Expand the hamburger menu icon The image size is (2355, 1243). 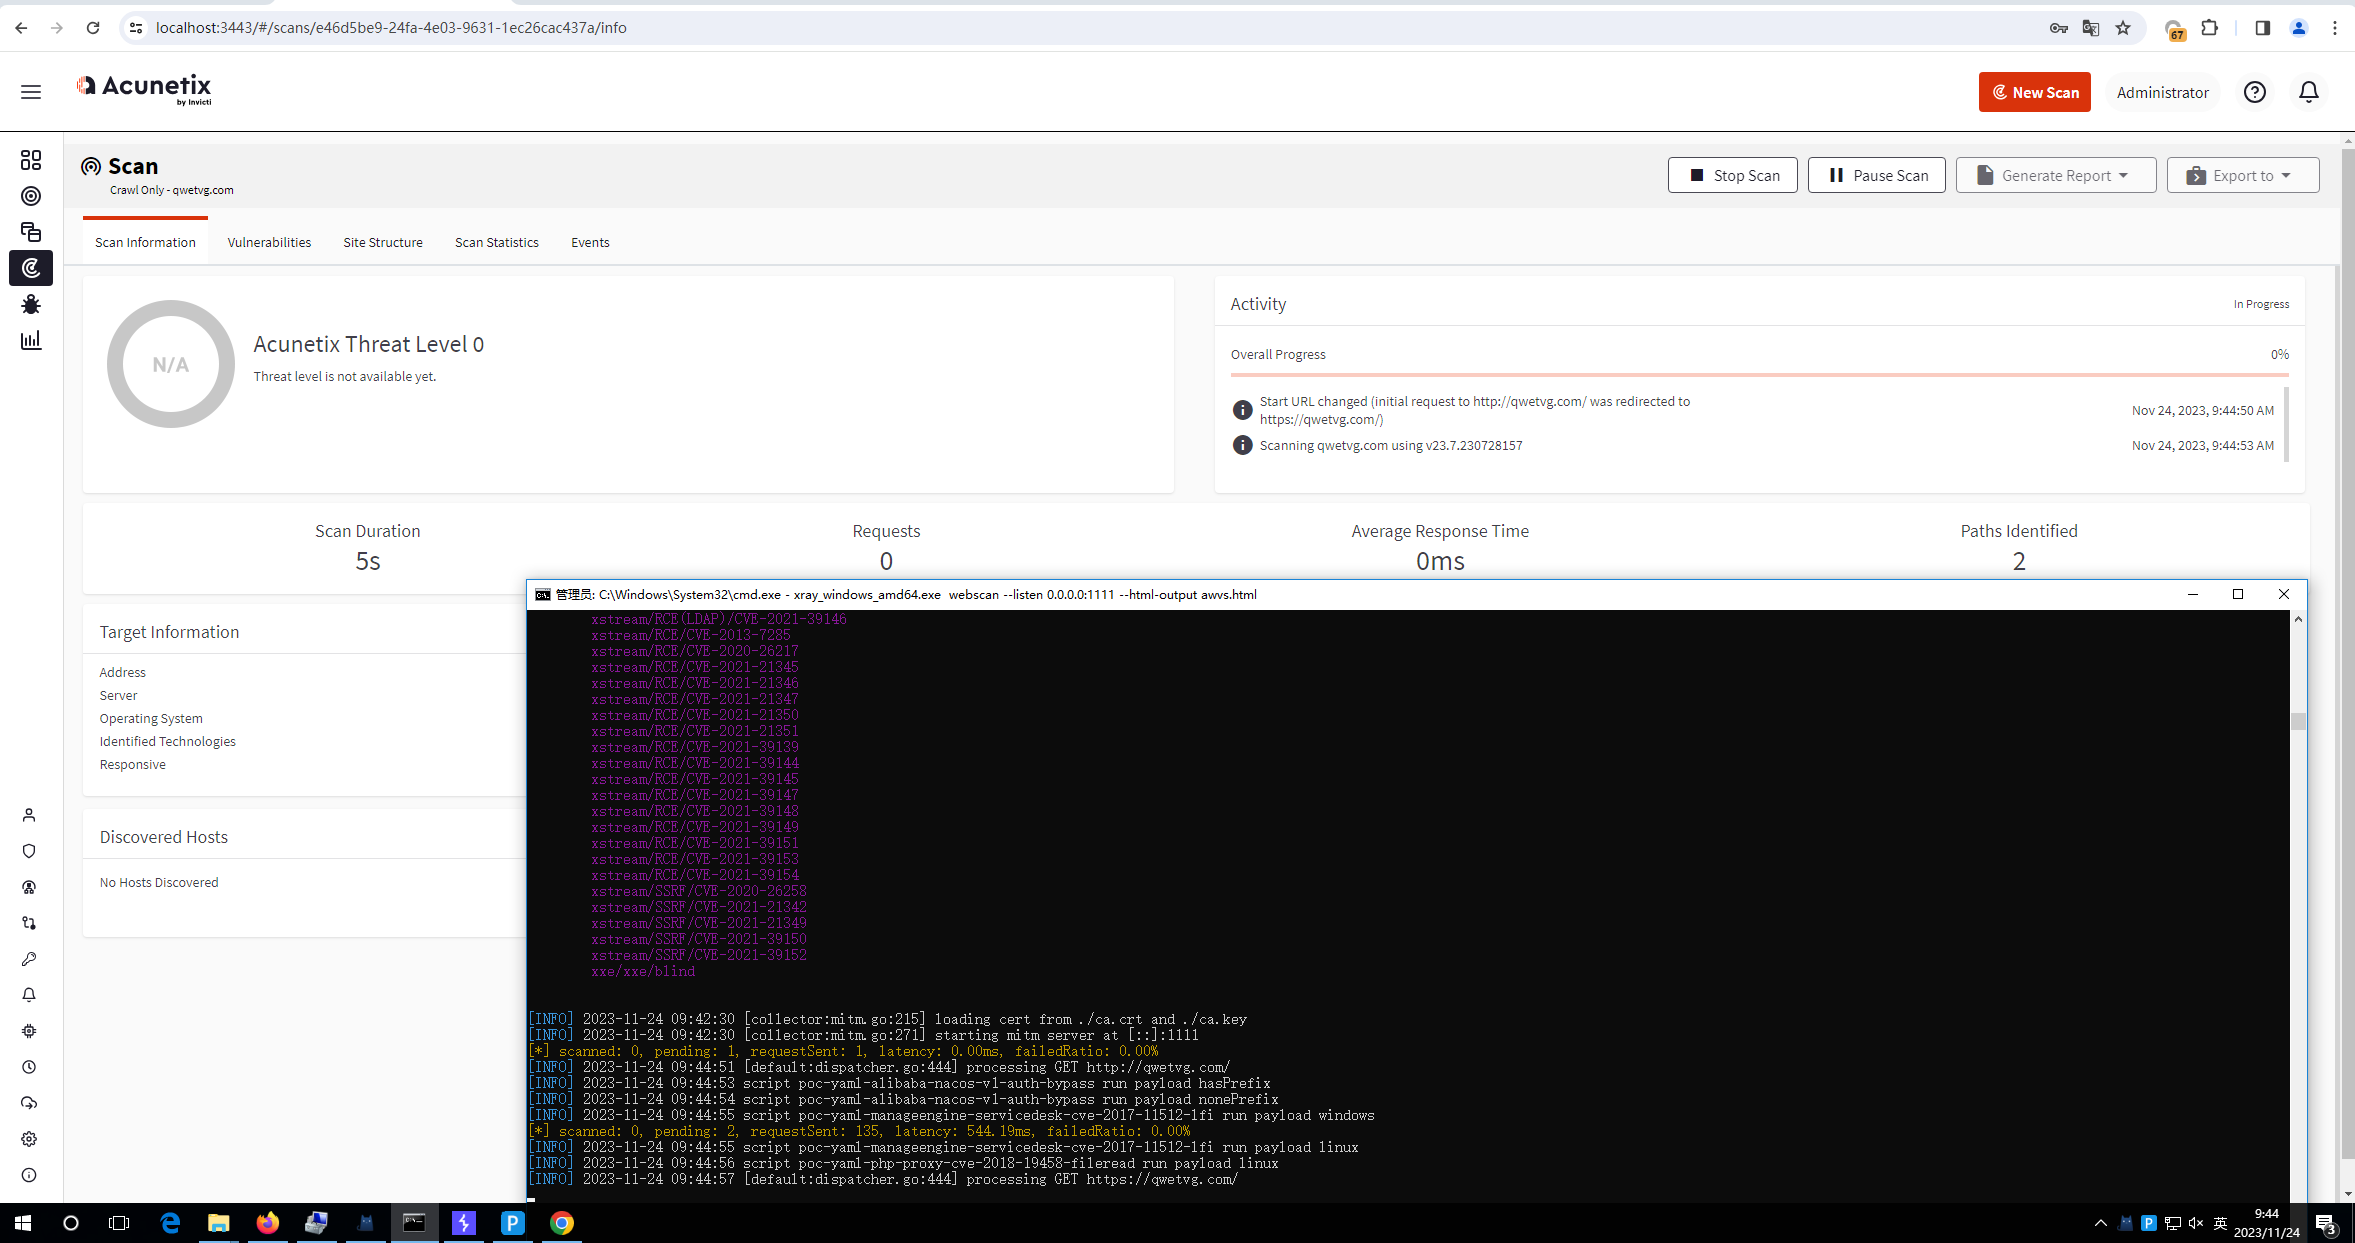(x=31, y=92)
